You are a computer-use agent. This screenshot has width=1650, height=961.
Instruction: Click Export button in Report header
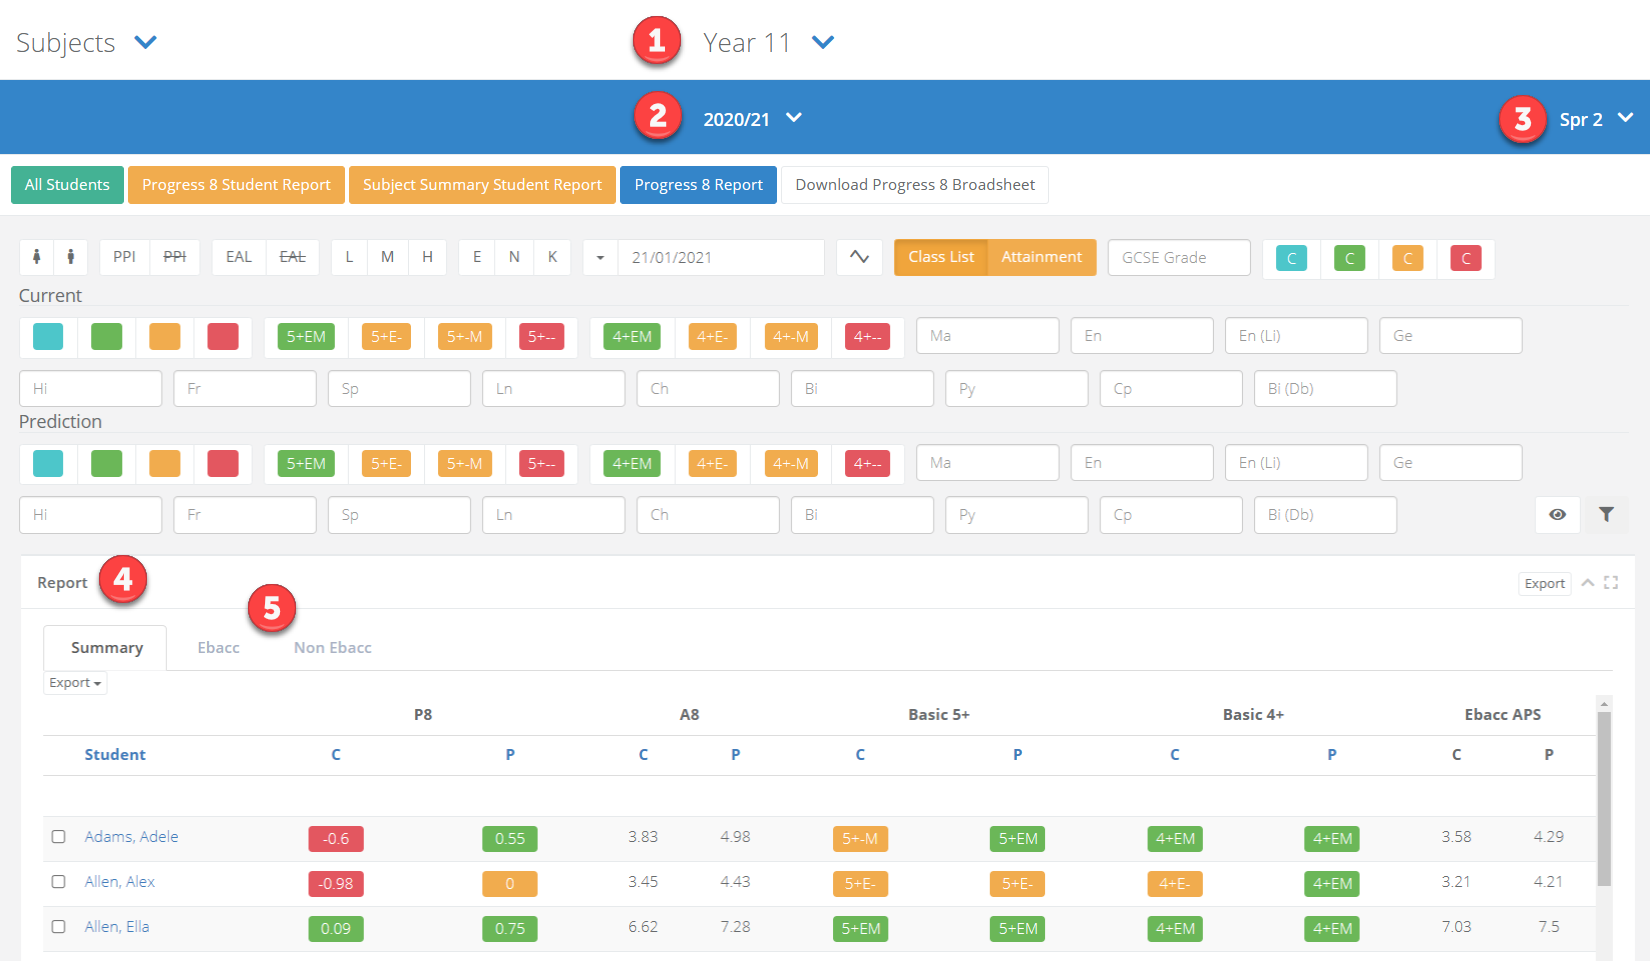click(x=1544, y=583)
